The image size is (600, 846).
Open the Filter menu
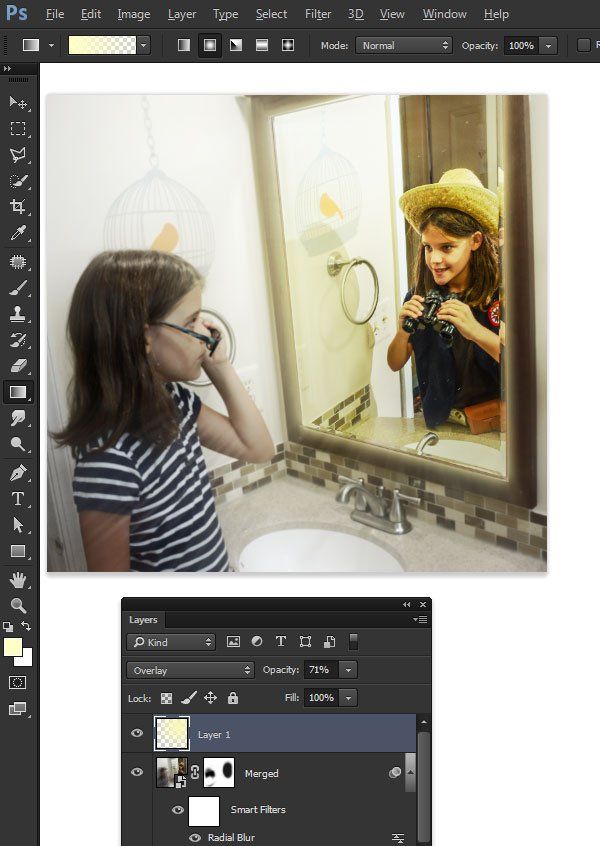318,14
